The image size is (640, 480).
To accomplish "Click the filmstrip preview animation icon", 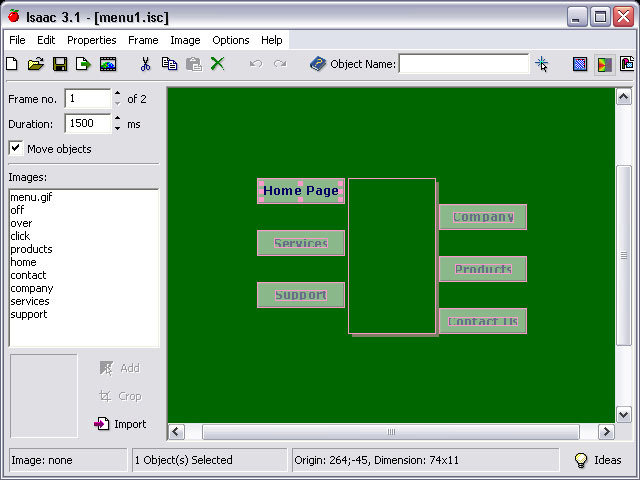I will (108, 64).
